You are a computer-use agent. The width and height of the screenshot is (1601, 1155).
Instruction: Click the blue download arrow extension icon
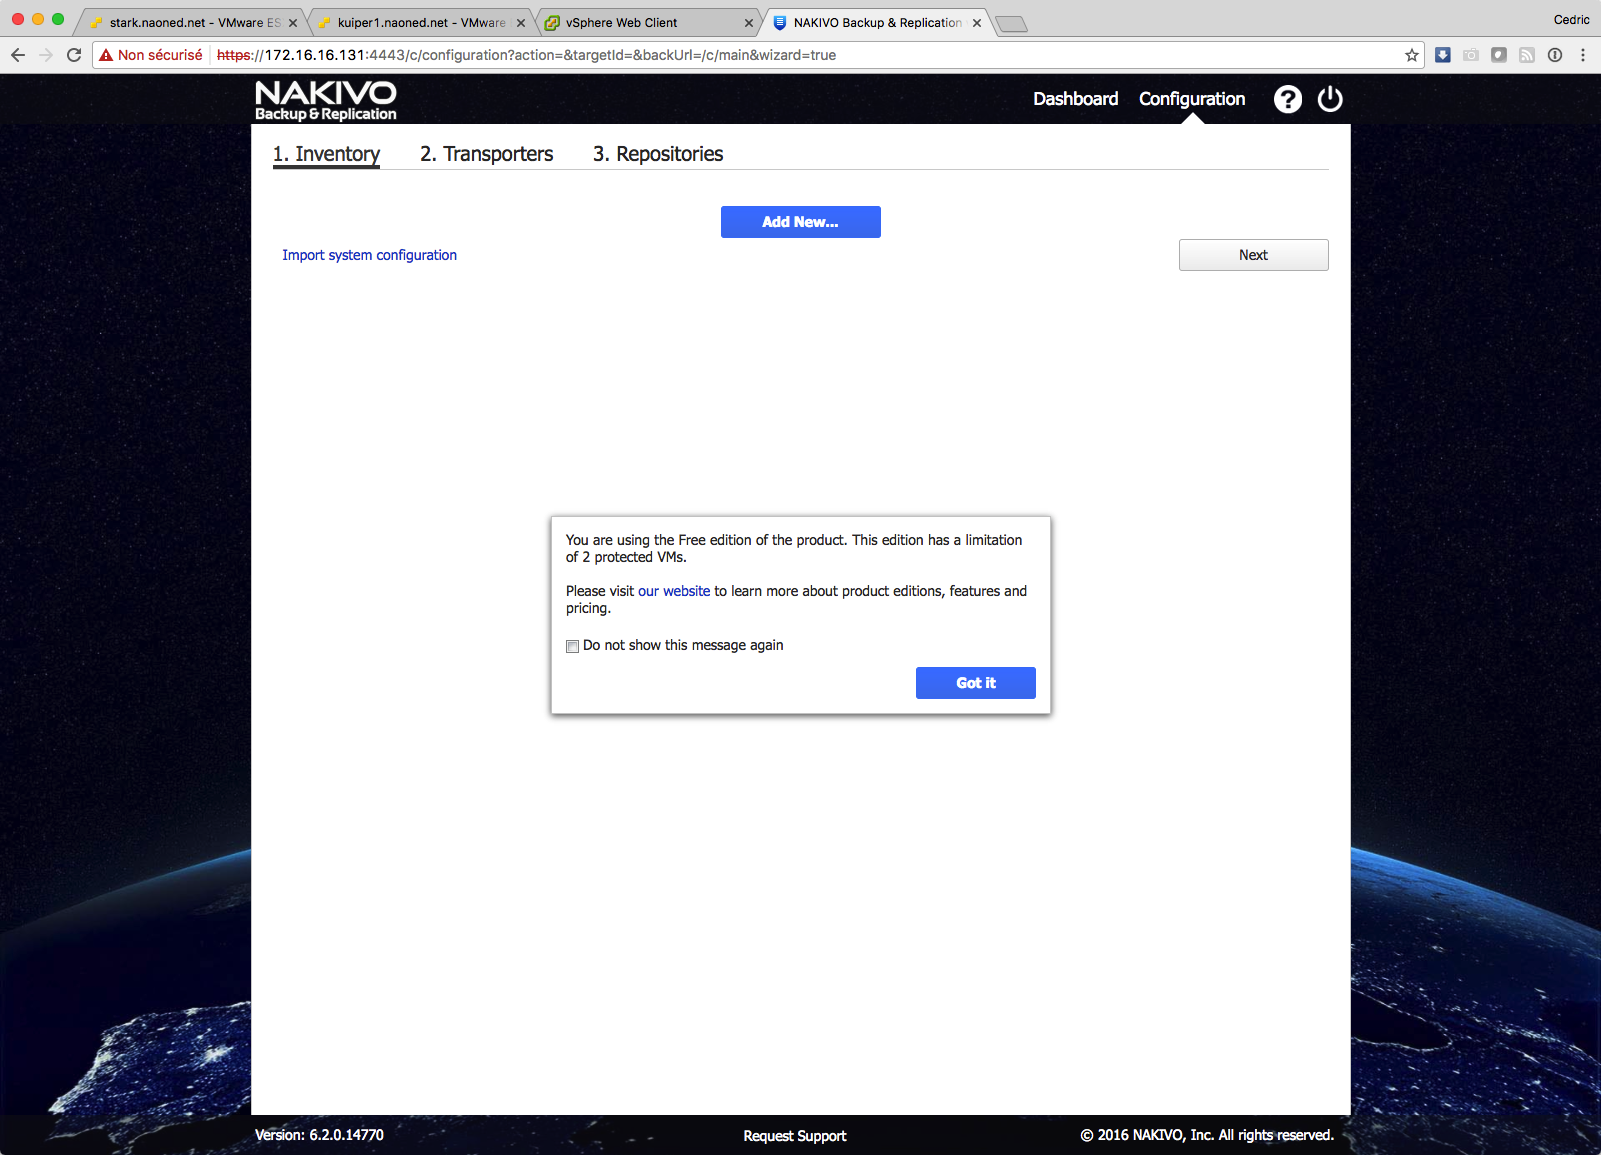1442,55
